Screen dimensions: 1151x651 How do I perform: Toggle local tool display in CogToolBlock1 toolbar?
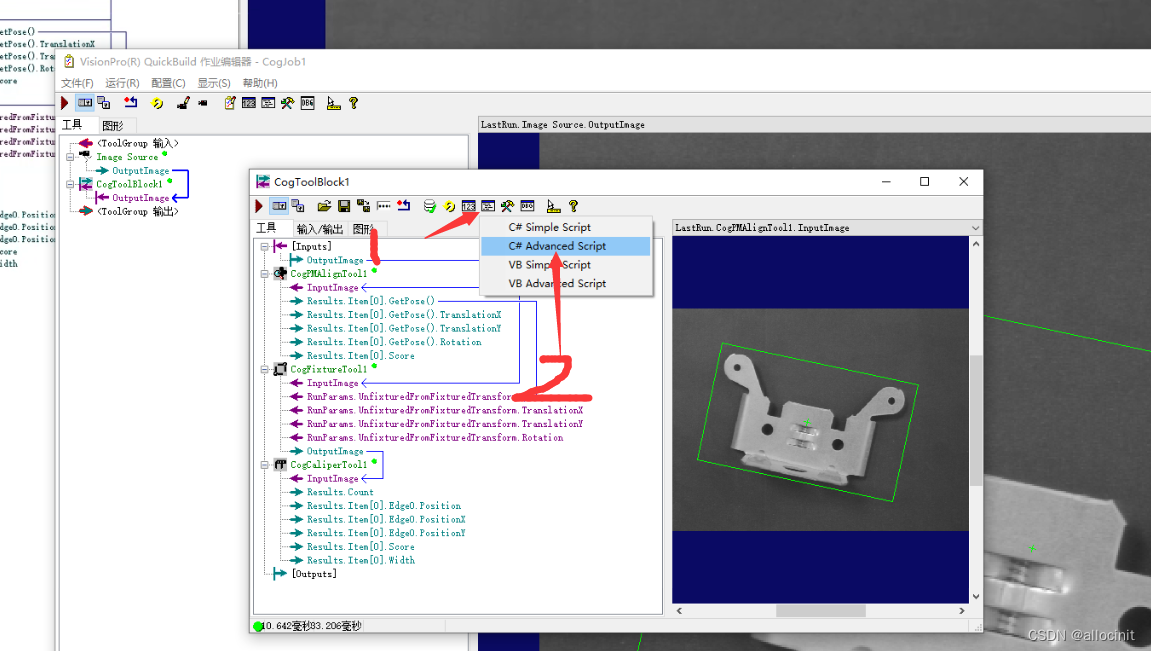(x=279, y=206)
